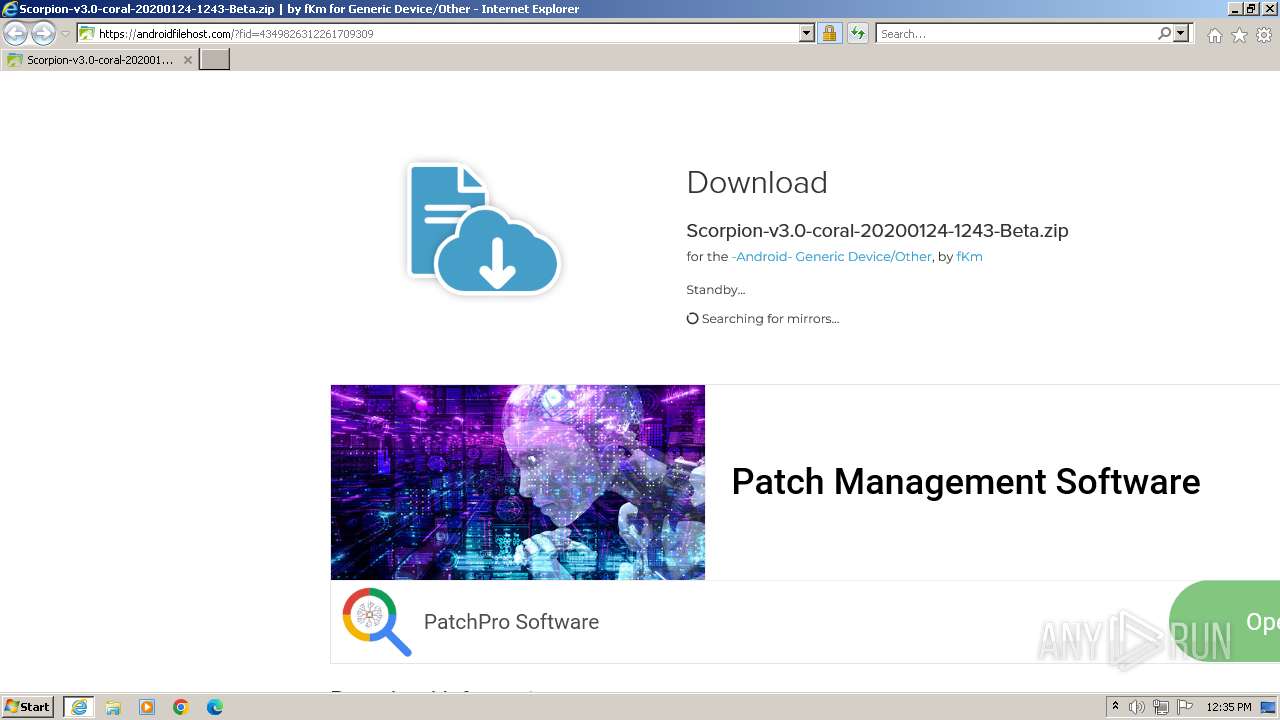The width and height of the screenshot is (1280, 720).
Task: Click the Standby... status text
Action: pos(716,290)
